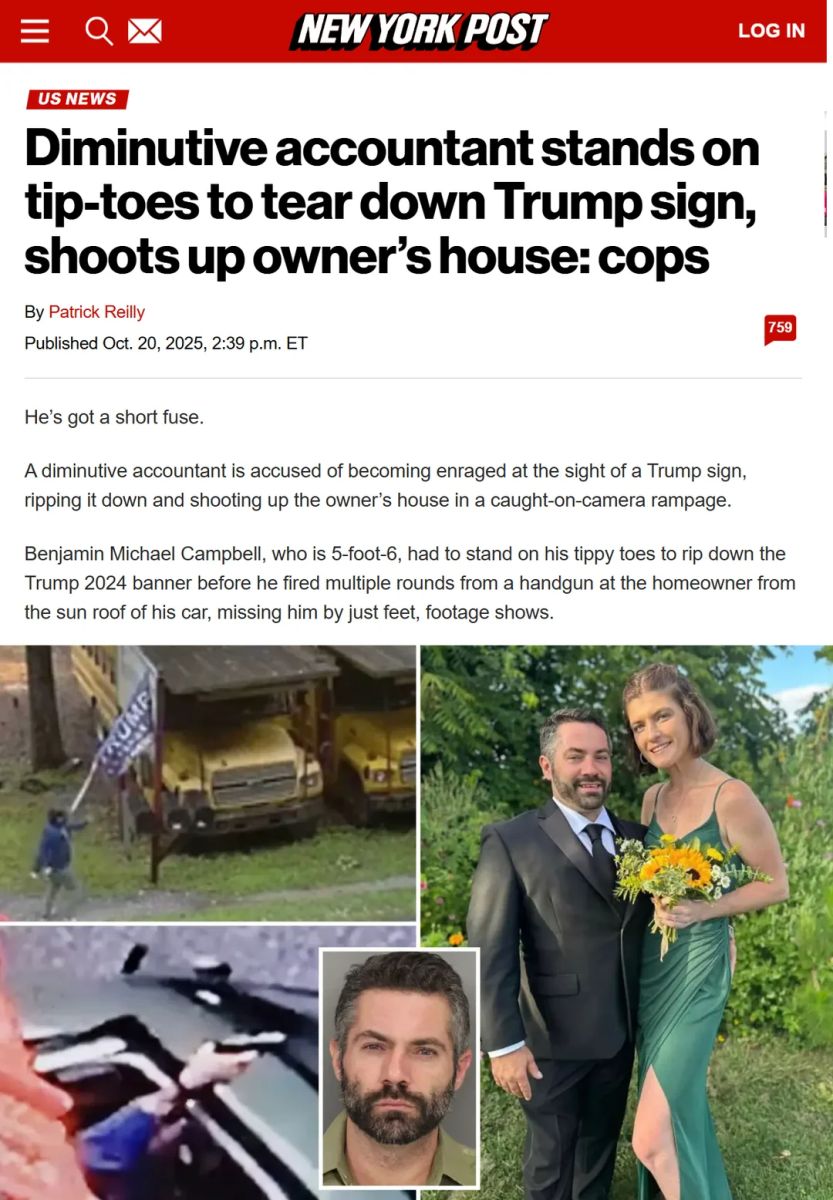The image size is (833, 1200).
Task: Open author Patrick Reilly's page
Action: [x=97, y=312]
